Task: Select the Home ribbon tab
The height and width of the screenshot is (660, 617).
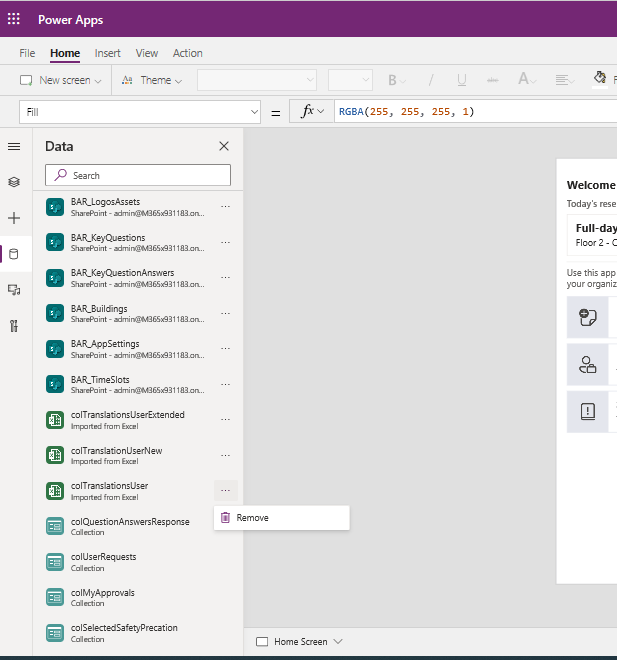Action: [x=65, y=53]
